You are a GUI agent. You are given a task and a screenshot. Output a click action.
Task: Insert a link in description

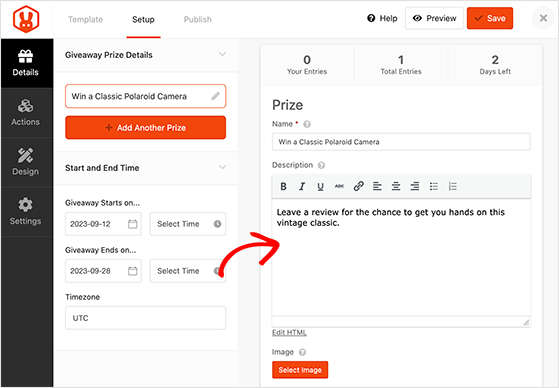(358, 186)
